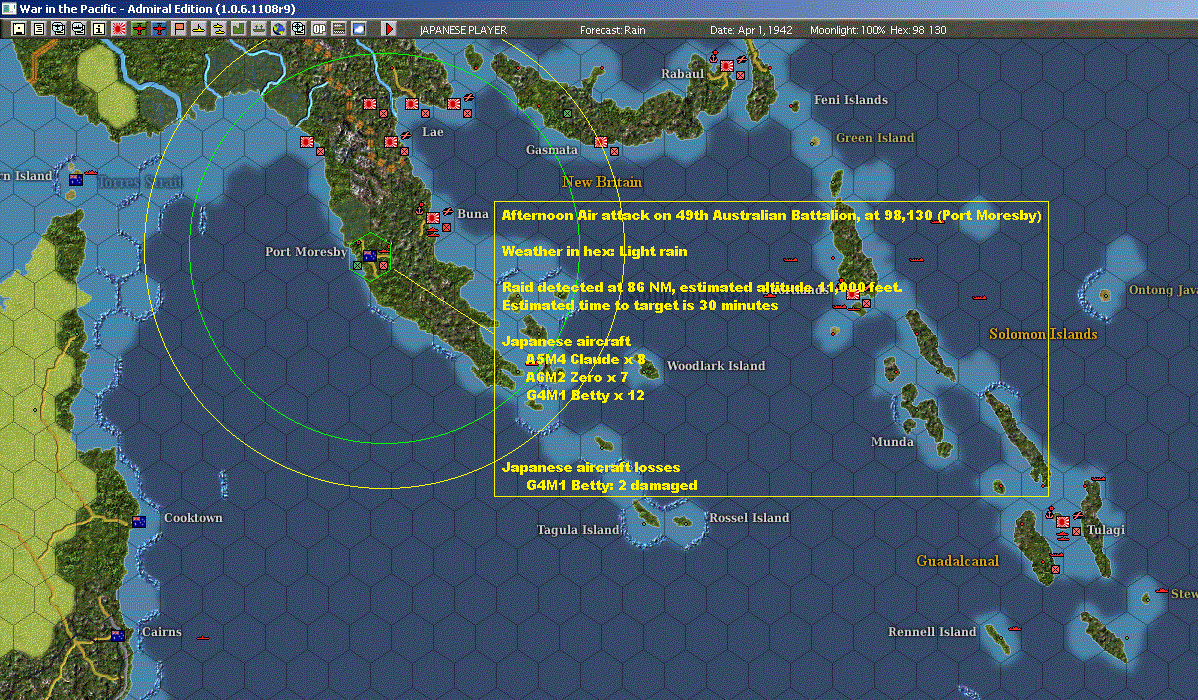Select the Japanese base flag at Gasmata
Viewport: 1198px width, 700px height.
pos(601,142)
